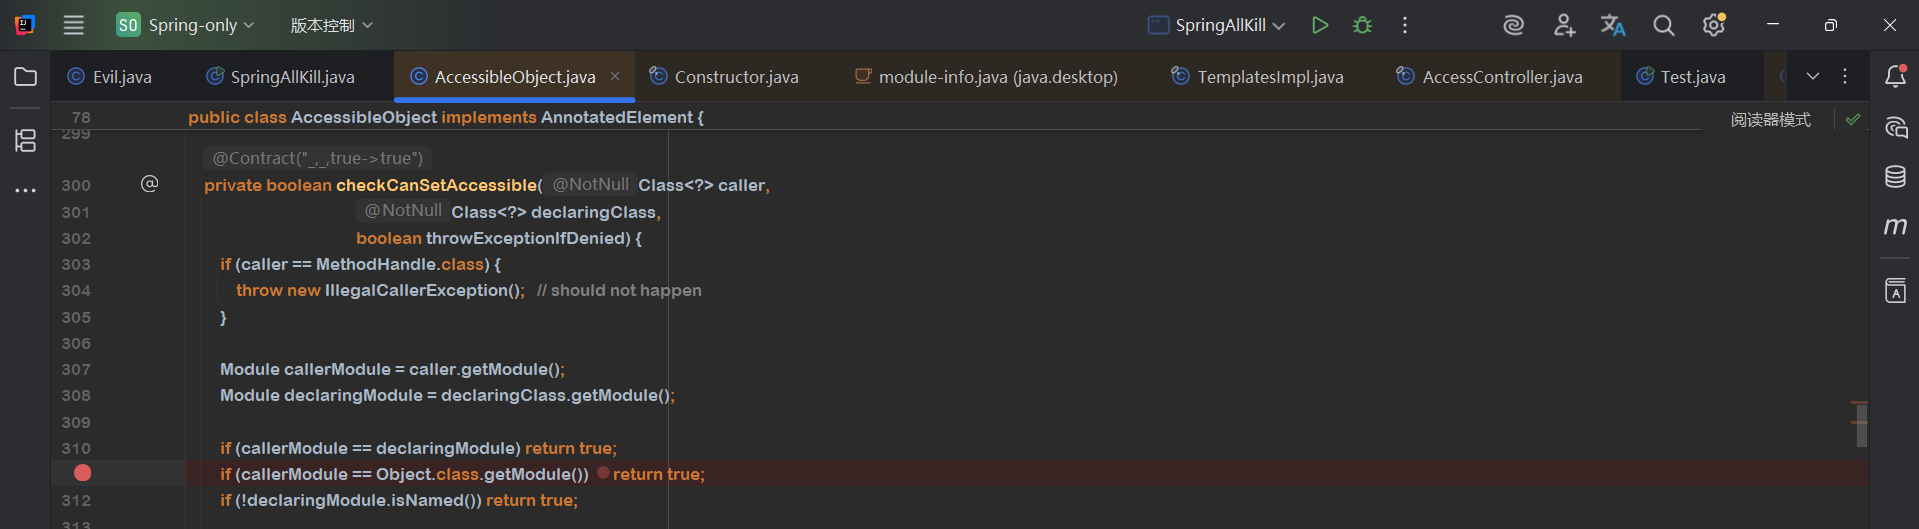Screen dimensions: 1919x529
Task: Open the Database tool window
Action: click(x=1895, y=177)
